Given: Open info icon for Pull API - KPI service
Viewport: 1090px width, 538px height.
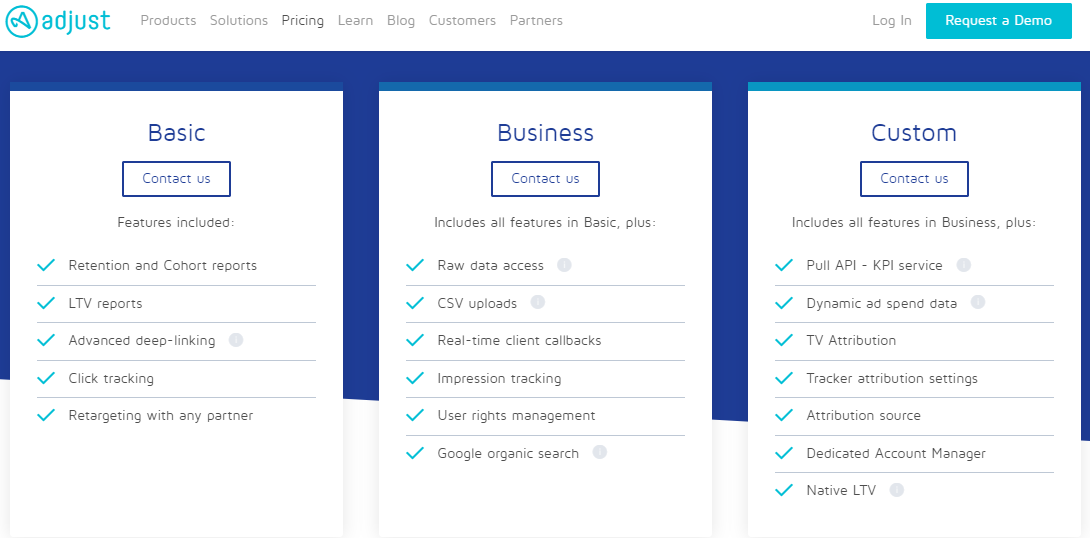Looking at the screenshot, I should click(x=963, y=265).
